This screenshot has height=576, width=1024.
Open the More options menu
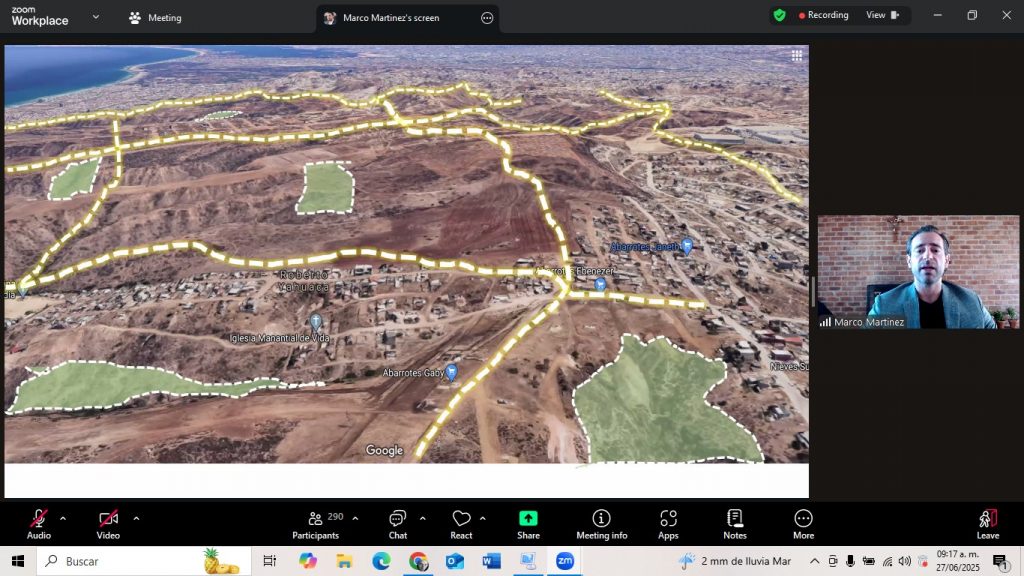pos(803,523)
